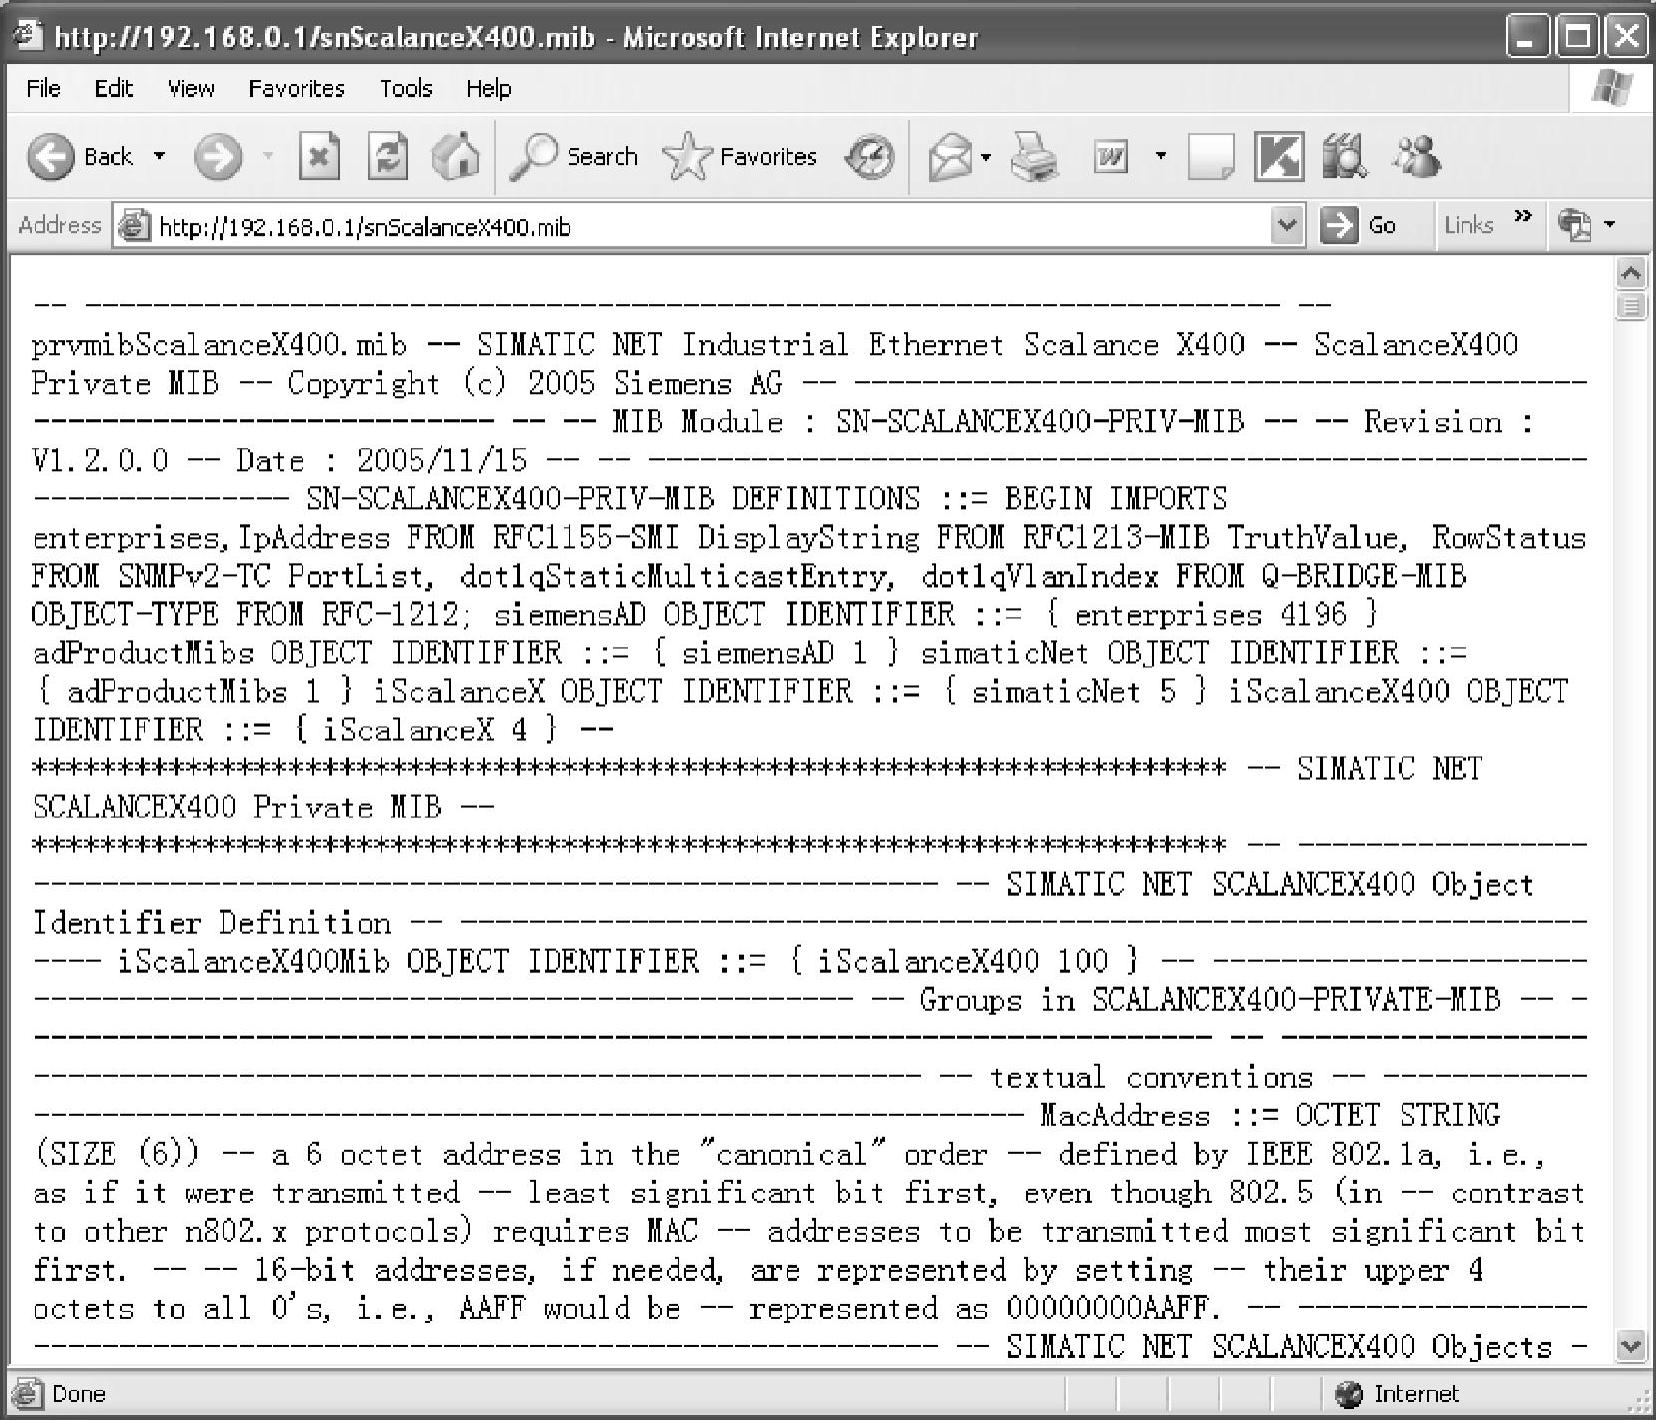Click the Windows flag logo throbber
1656x1420 pixels.
1612,88
